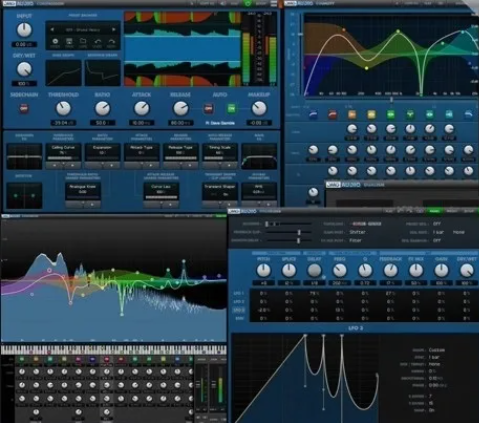Screen dimensions: 479x423
Task: Click the Makeup gain knob
Action: tap(259, 108)
